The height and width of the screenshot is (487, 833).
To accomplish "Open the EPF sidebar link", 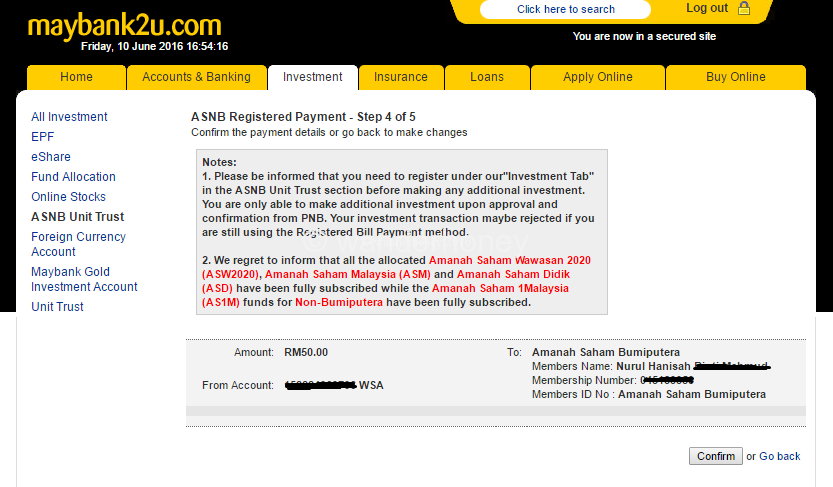I will coord(42,137).
